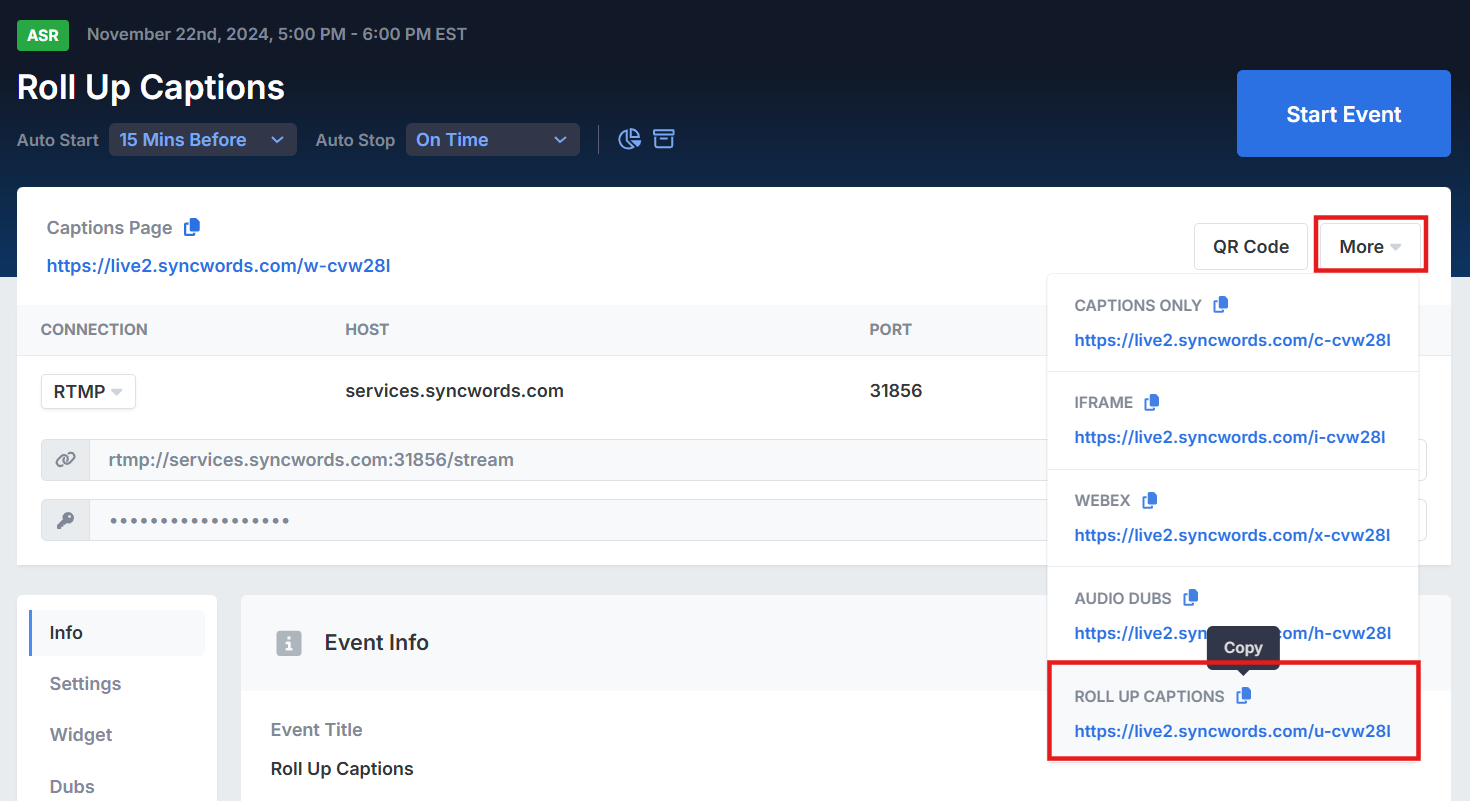This screenshot has height=801, width=1470.
Task: Copy the Webex URL
Action: tap(1150, 500)
